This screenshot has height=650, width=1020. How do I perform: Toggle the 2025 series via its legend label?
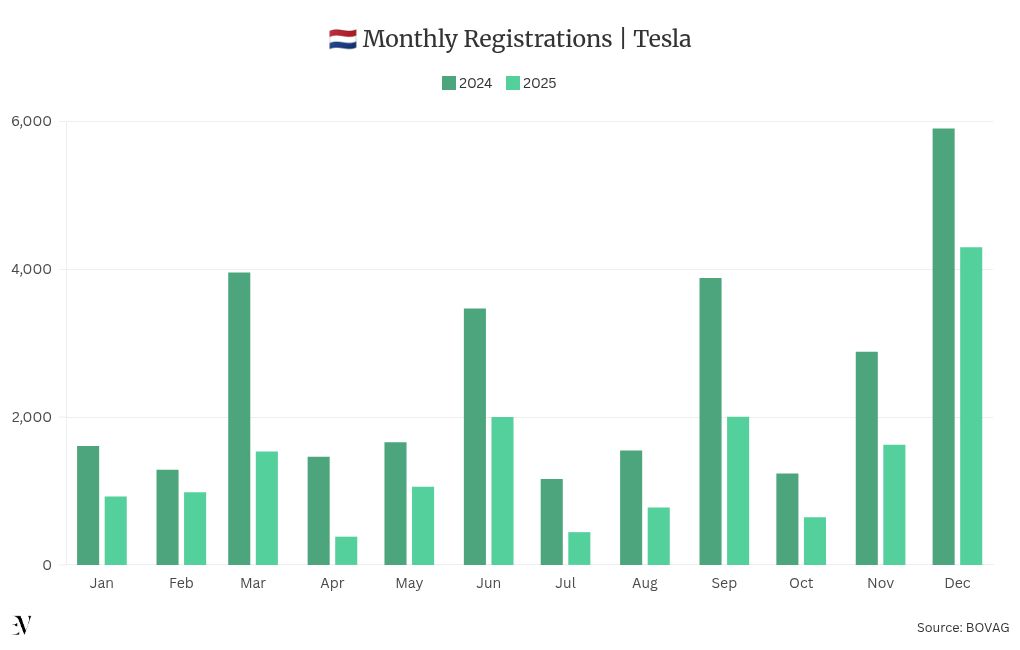539,83
